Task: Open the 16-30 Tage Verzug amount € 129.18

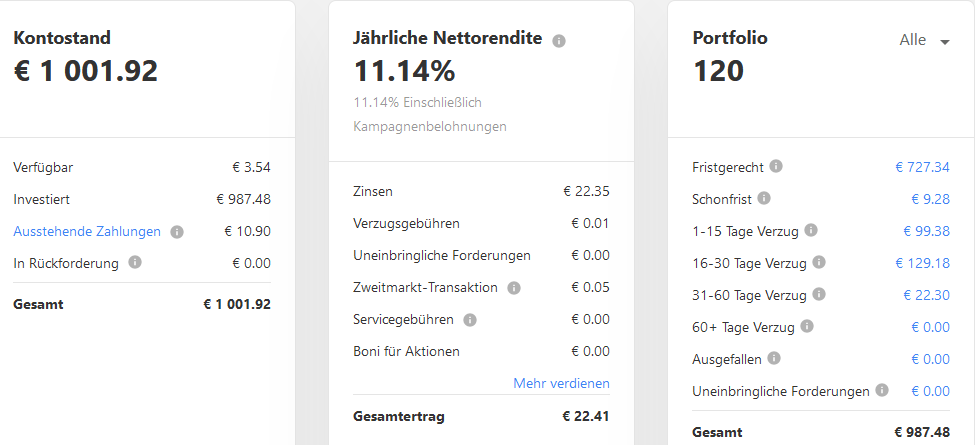Action: (922, 264)
